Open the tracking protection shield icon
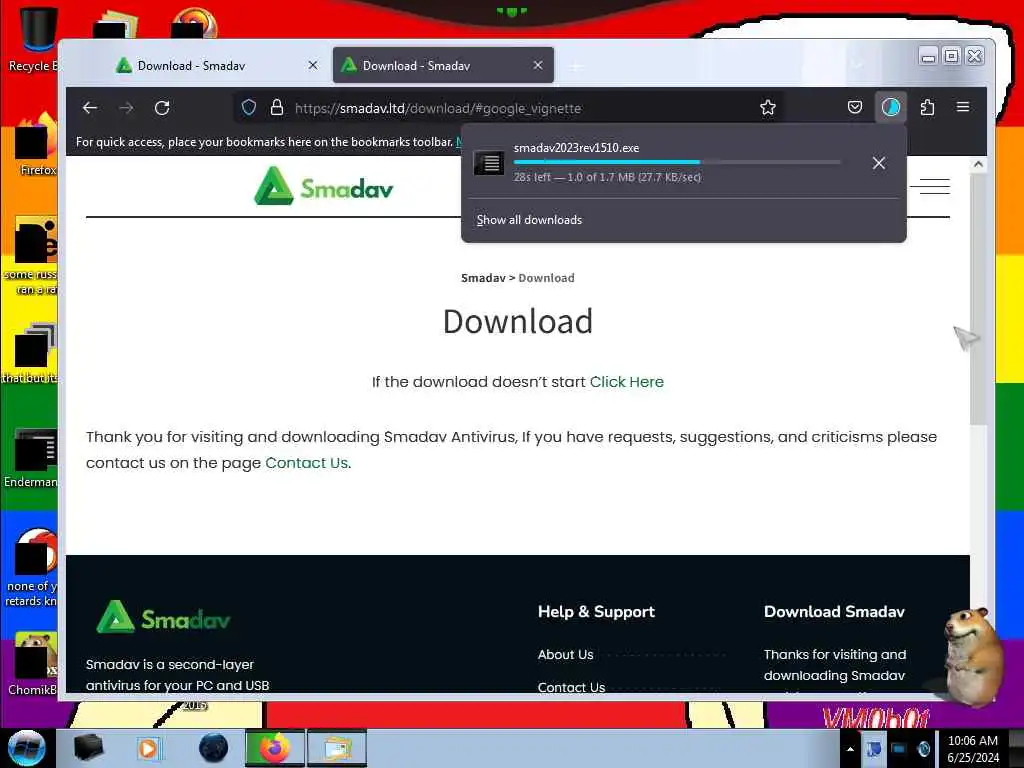The width and height of the screenshot is (1024, 768). pos(249,108)
